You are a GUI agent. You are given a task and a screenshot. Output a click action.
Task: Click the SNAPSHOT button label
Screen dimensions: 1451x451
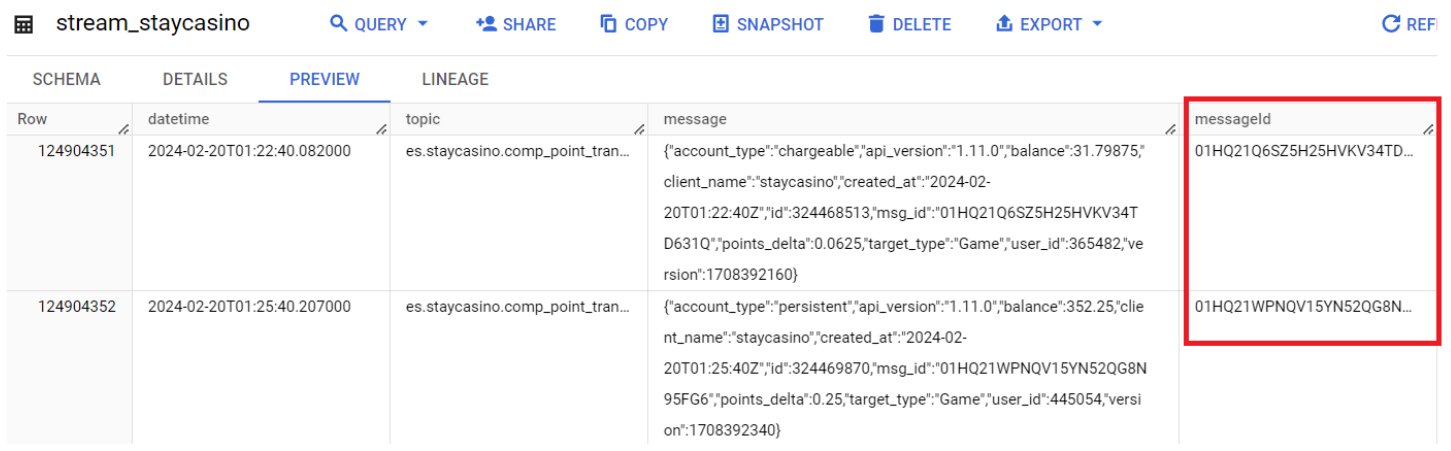[x=780, y=25]
